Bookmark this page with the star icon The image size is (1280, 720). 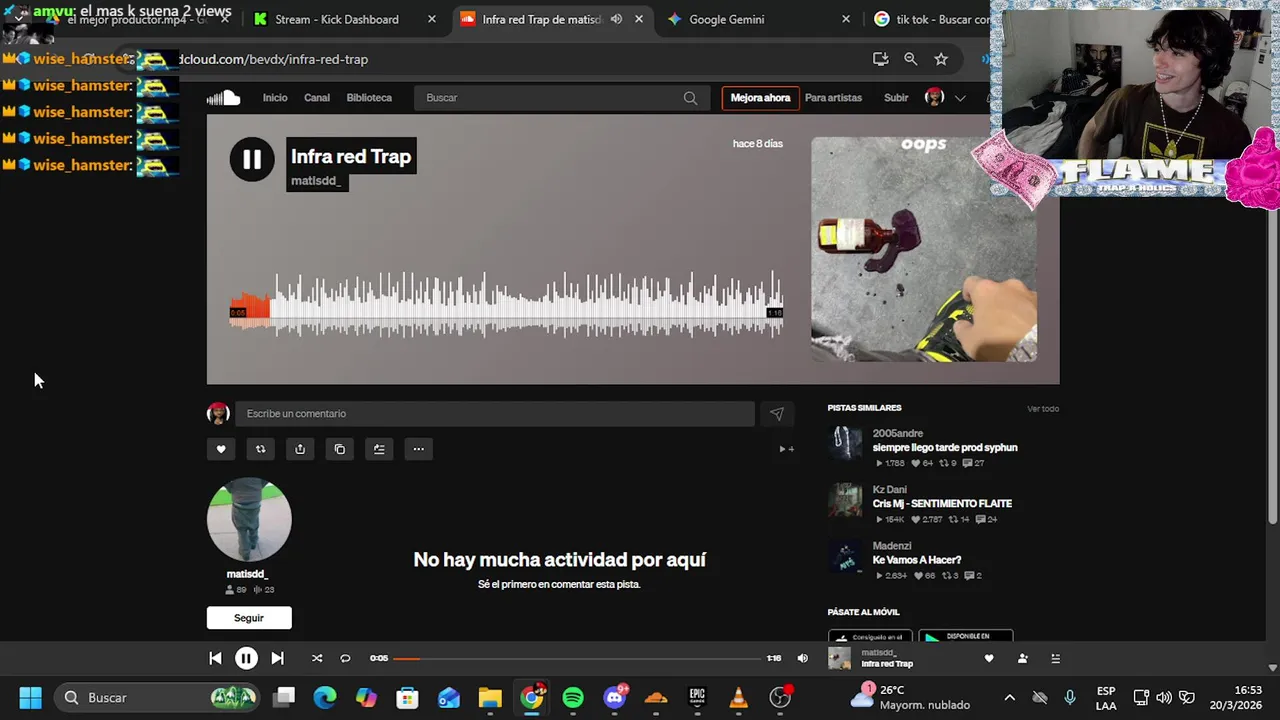pos(941,59)
